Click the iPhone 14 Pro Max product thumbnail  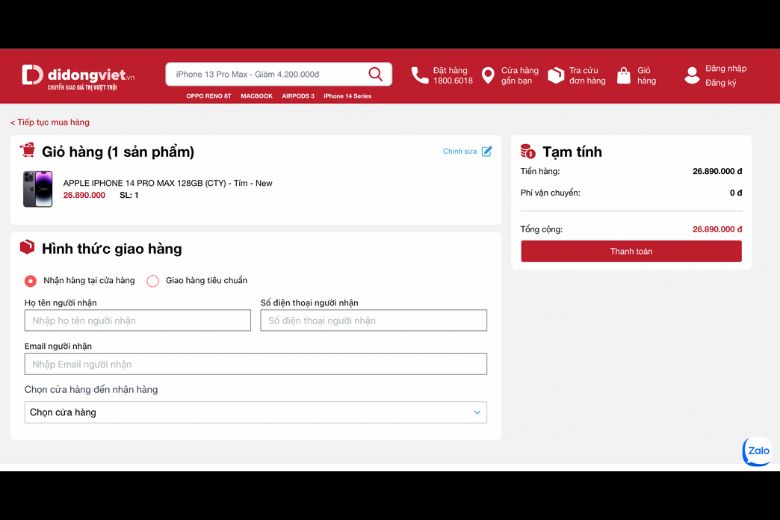[x=38, y=189]
